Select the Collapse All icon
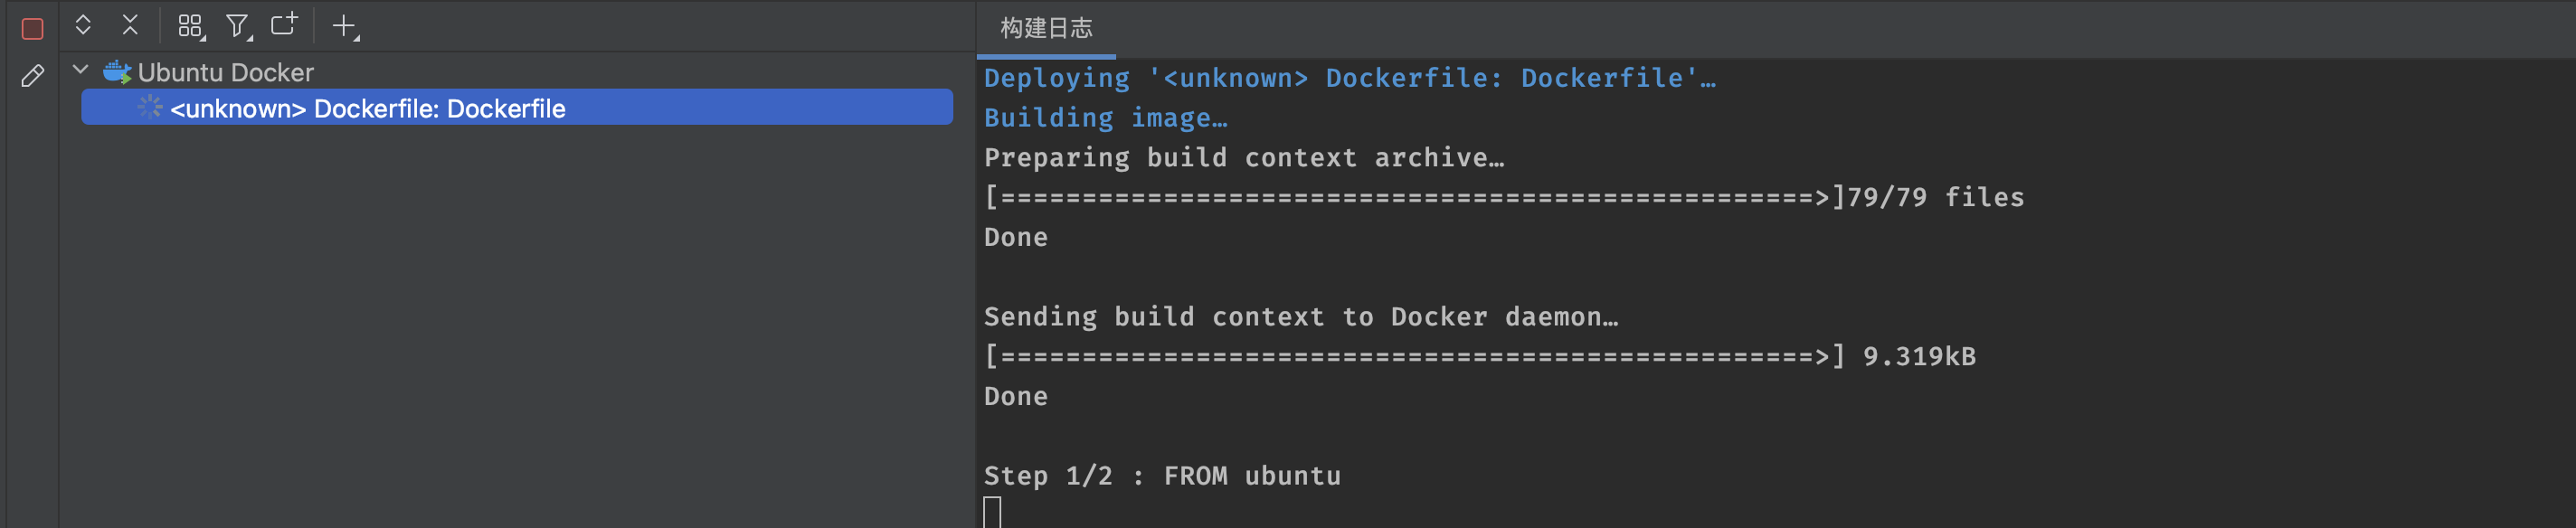 pos(130,26)
